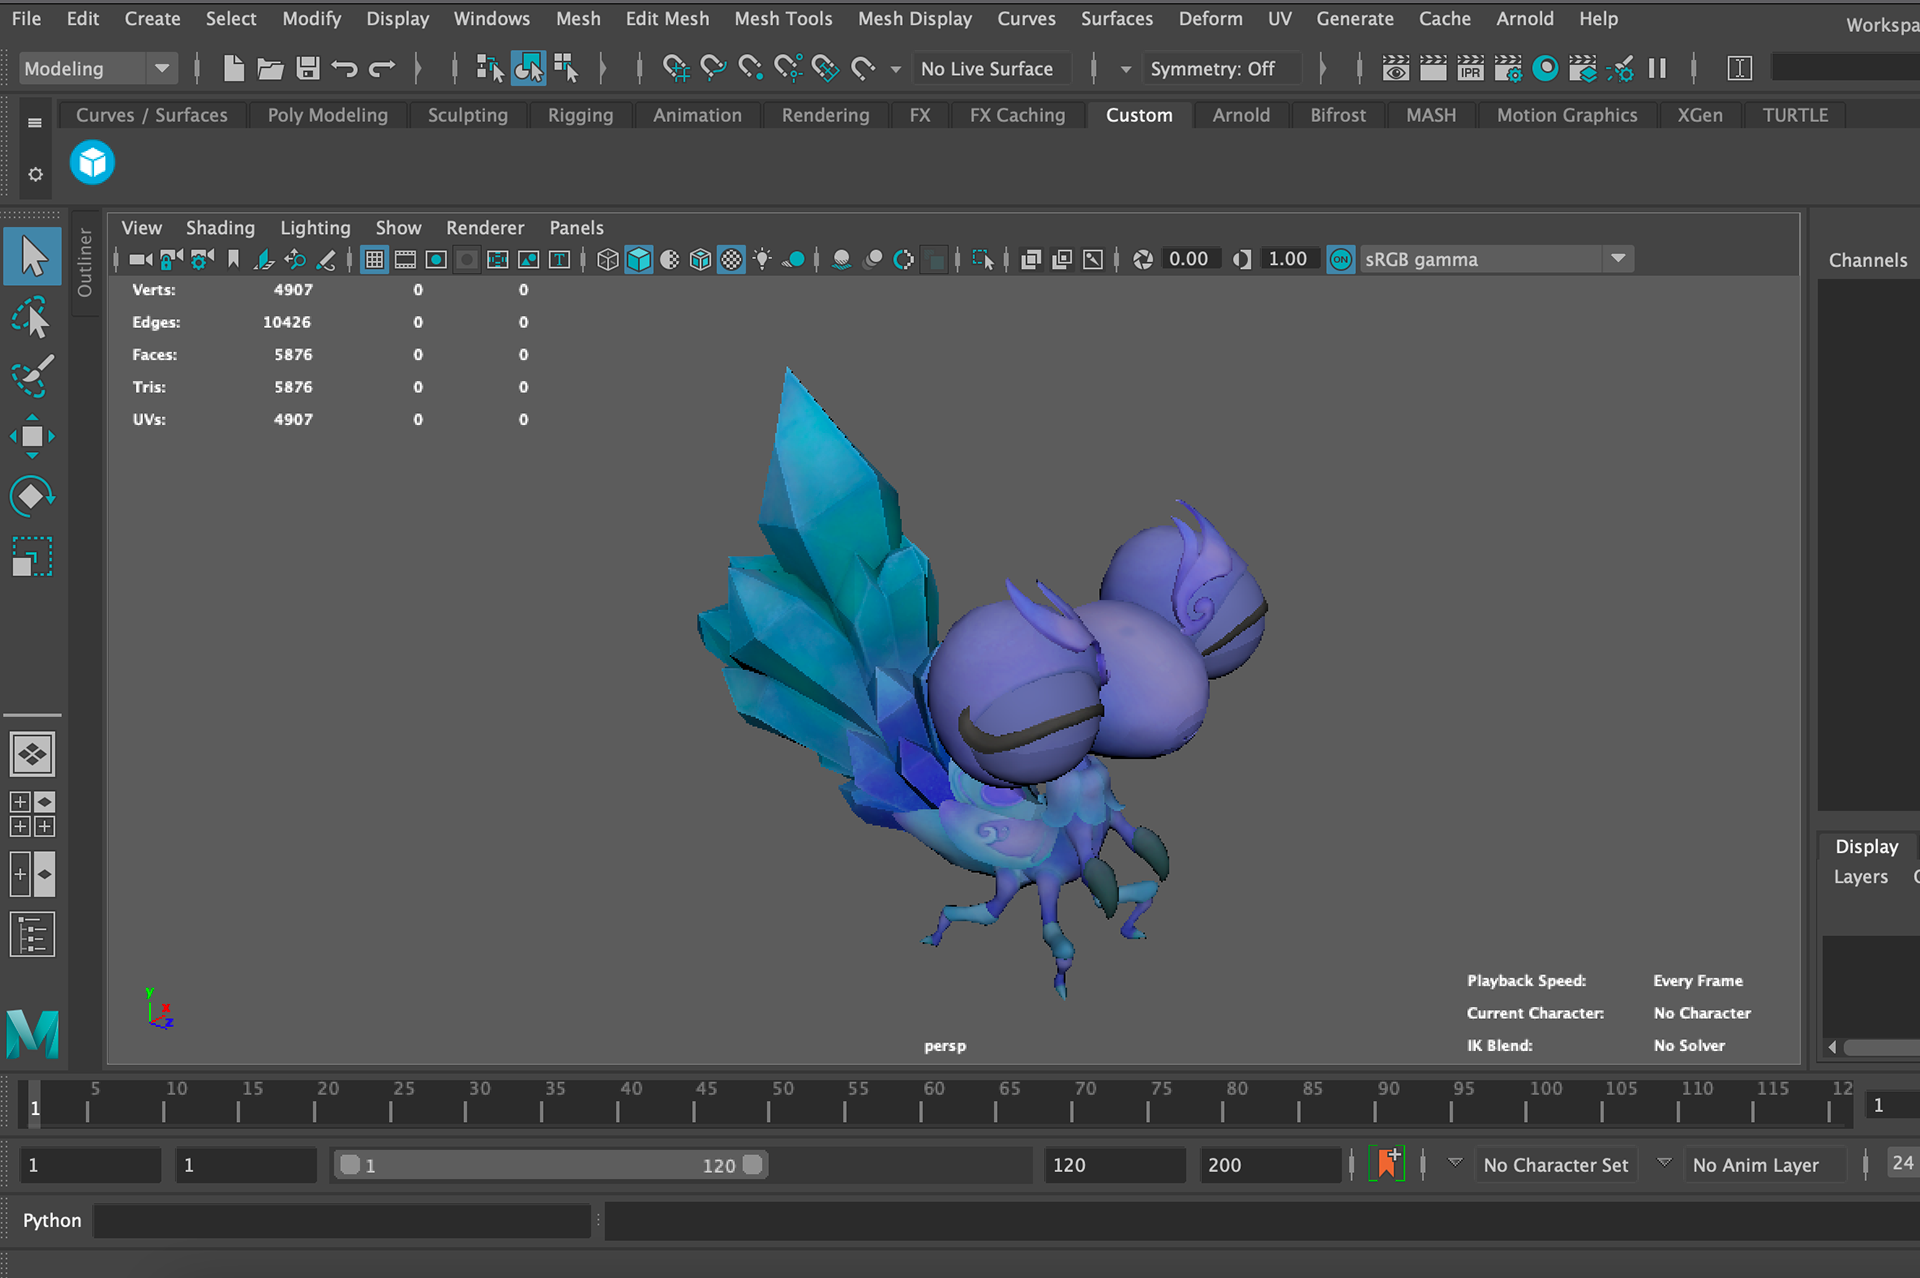Viewport: 1920px width, 1278px height.
Task: Switch to four view layout
Action: (32, 814)
